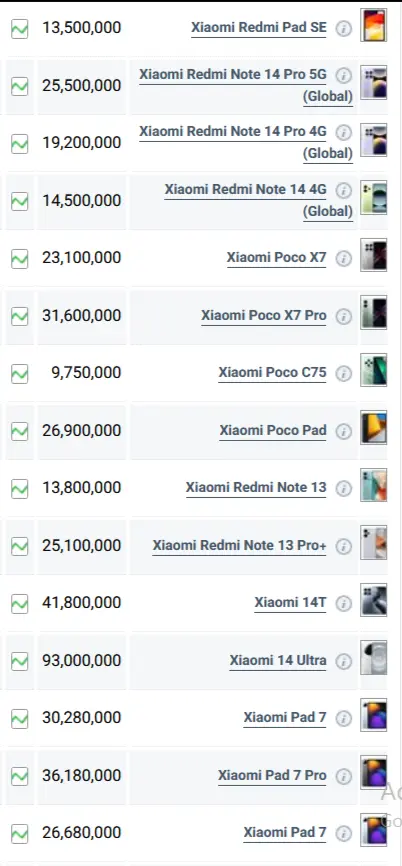Viewport: 402px width, 866px height.
Task: Click the 93,000,000 price value
Action: coord(81,661)
